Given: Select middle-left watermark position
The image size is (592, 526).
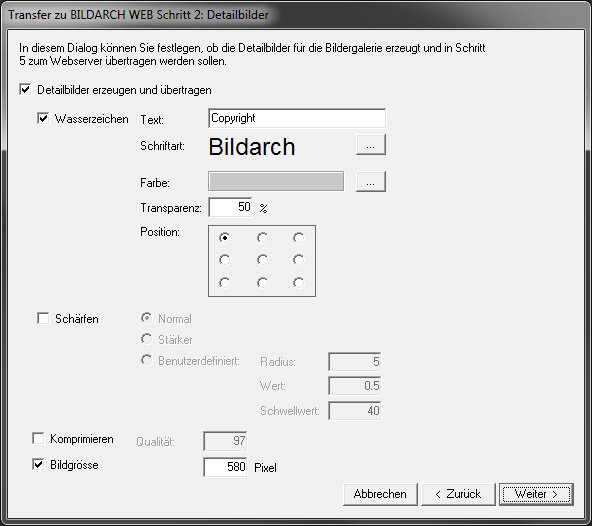Looking at the screenshot, I should pyautogui.click(x=225, y=260).
